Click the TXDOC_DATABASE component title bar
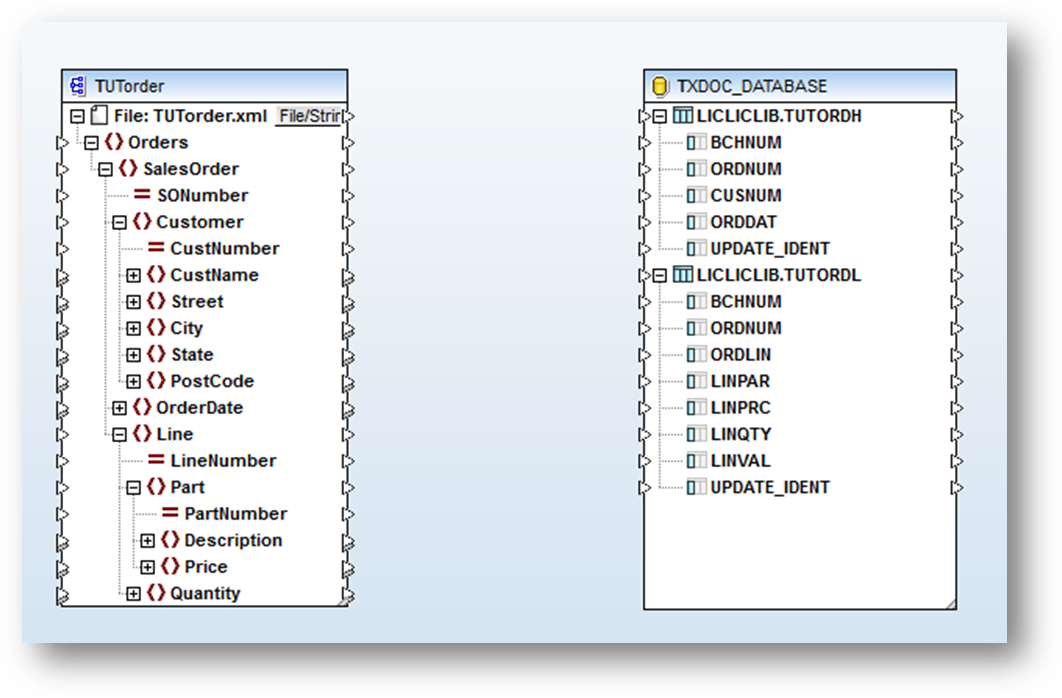 pos(800,86)
